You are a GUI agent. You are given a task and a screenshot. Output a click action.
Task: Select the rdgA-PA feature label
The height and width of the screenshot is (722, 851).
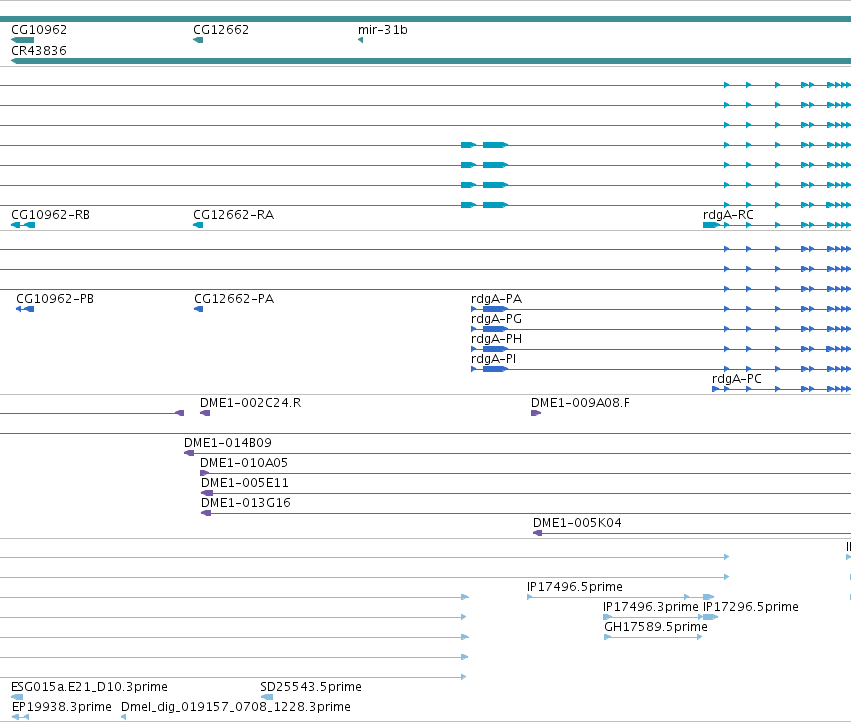tap(496, 299)
